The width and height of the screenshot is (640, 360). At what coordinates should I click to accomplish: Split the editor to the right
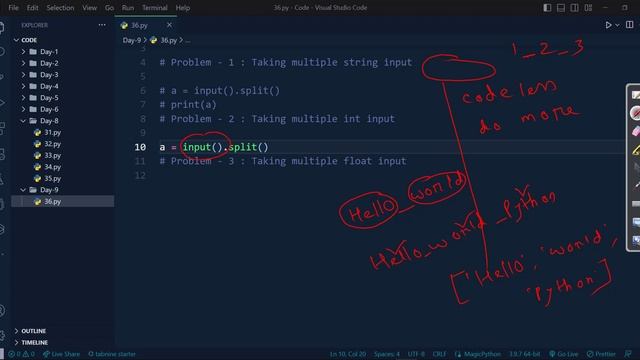tap(629, 25)
